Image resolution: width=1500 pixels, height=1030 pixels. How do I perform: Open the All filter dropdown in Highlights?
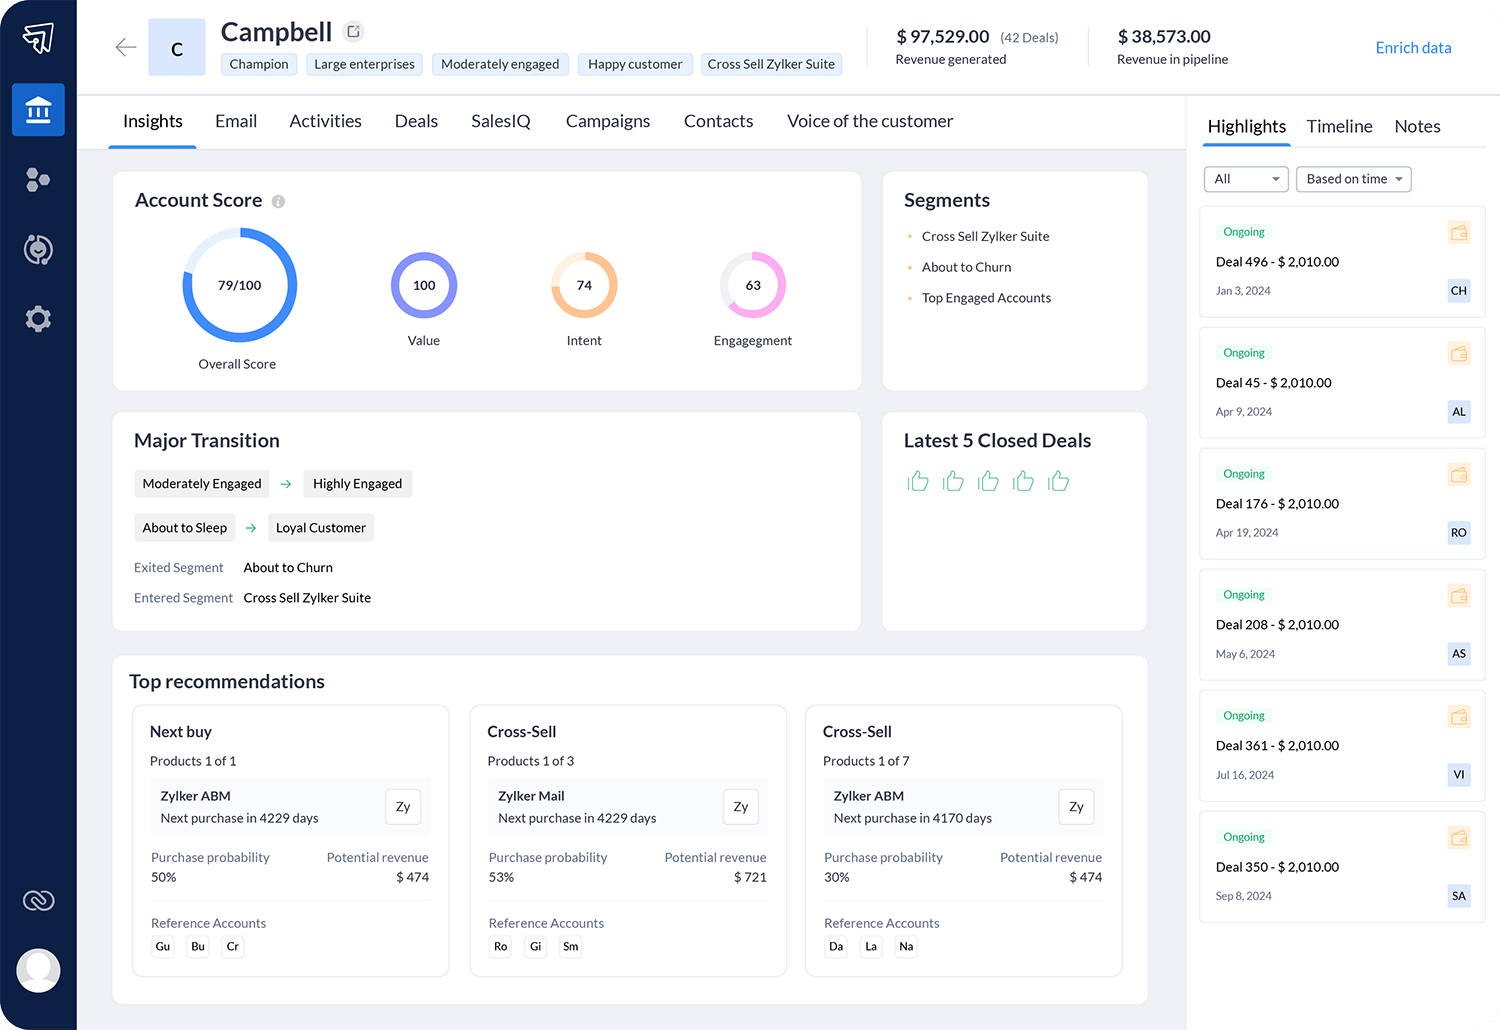click(x=1246, y=179)
